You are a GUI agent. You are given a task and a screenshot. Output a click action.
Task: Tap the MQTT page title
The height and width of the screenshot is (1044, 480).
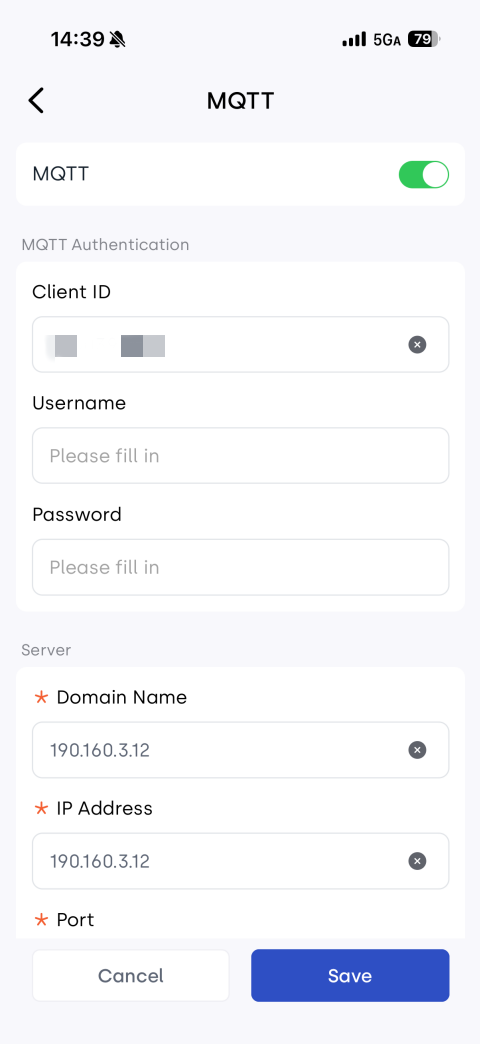(240, 101)
